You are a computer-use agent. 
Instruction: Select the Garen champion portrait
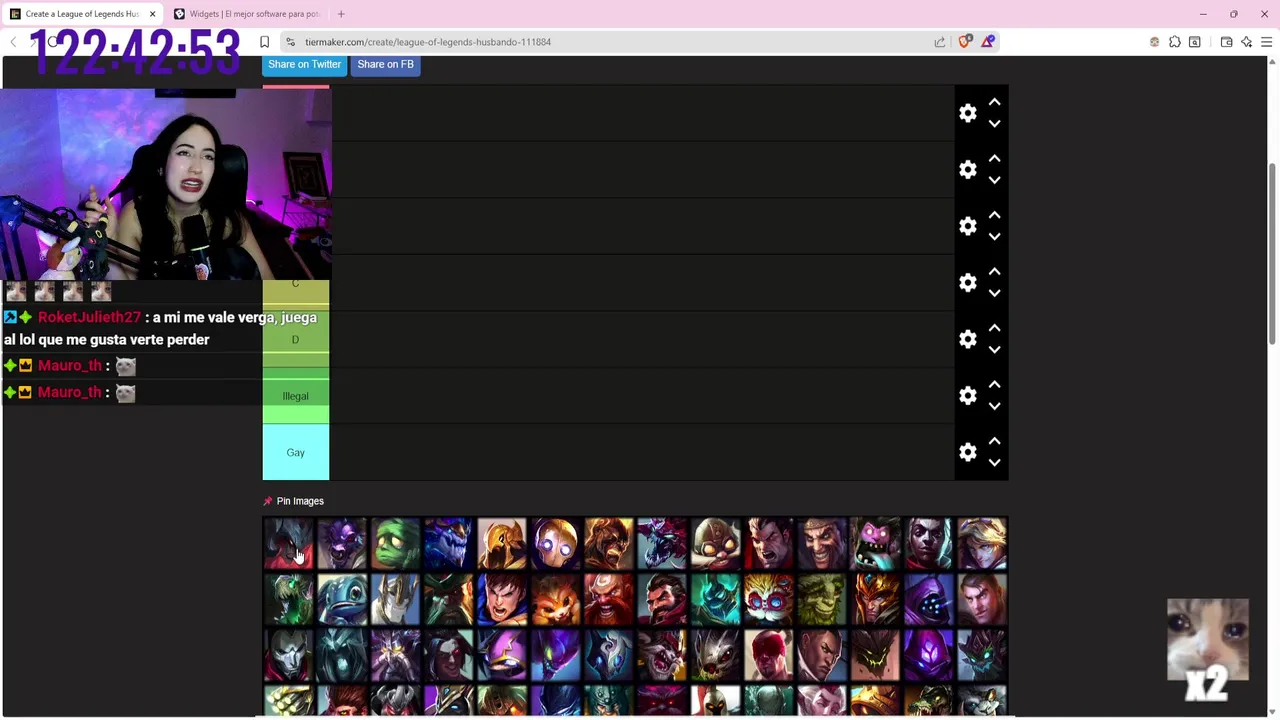tap(502, 599)
